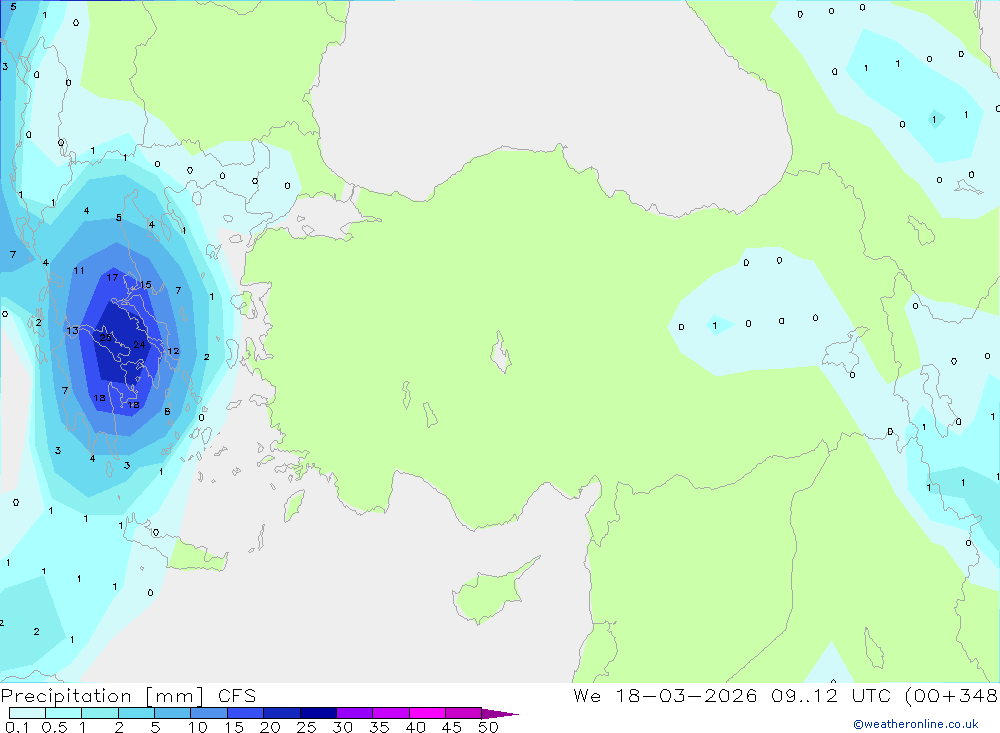Click the '8' precipitation value on the map
The width and height of the screenshot is (1000, 733).
coord(167,411)
